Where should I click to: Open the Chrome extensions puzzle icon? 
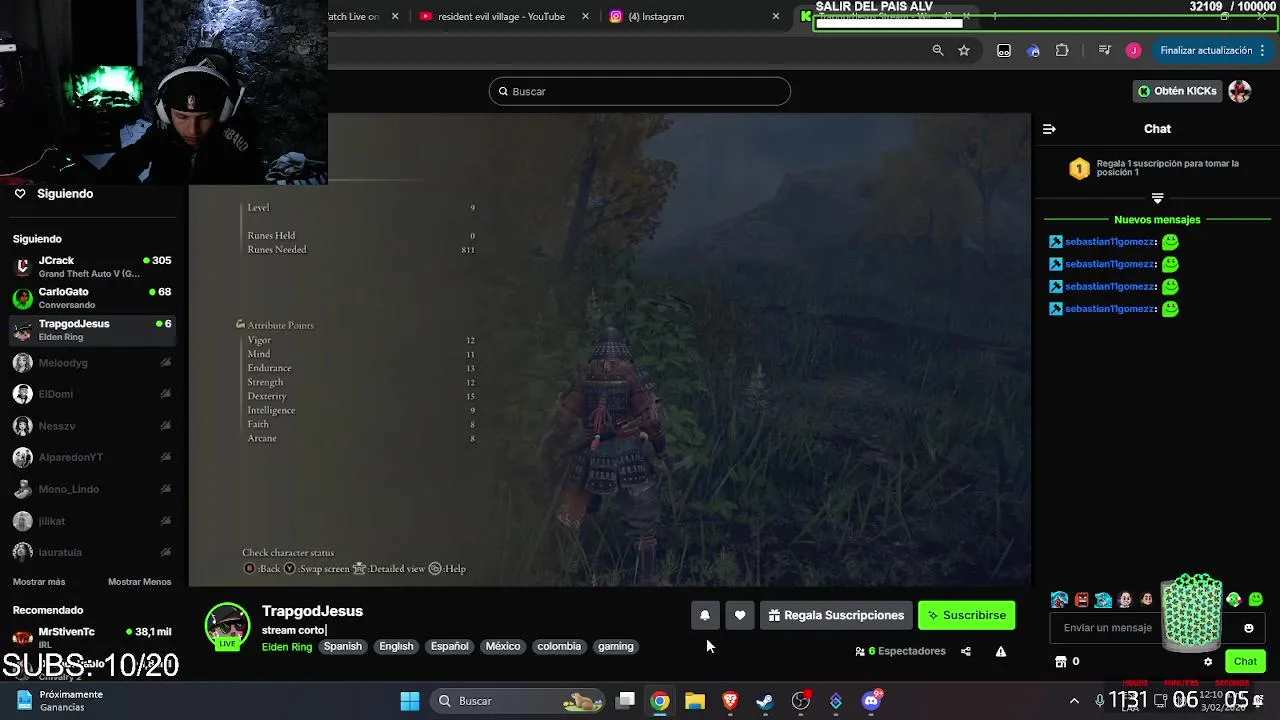[1062, 50]
